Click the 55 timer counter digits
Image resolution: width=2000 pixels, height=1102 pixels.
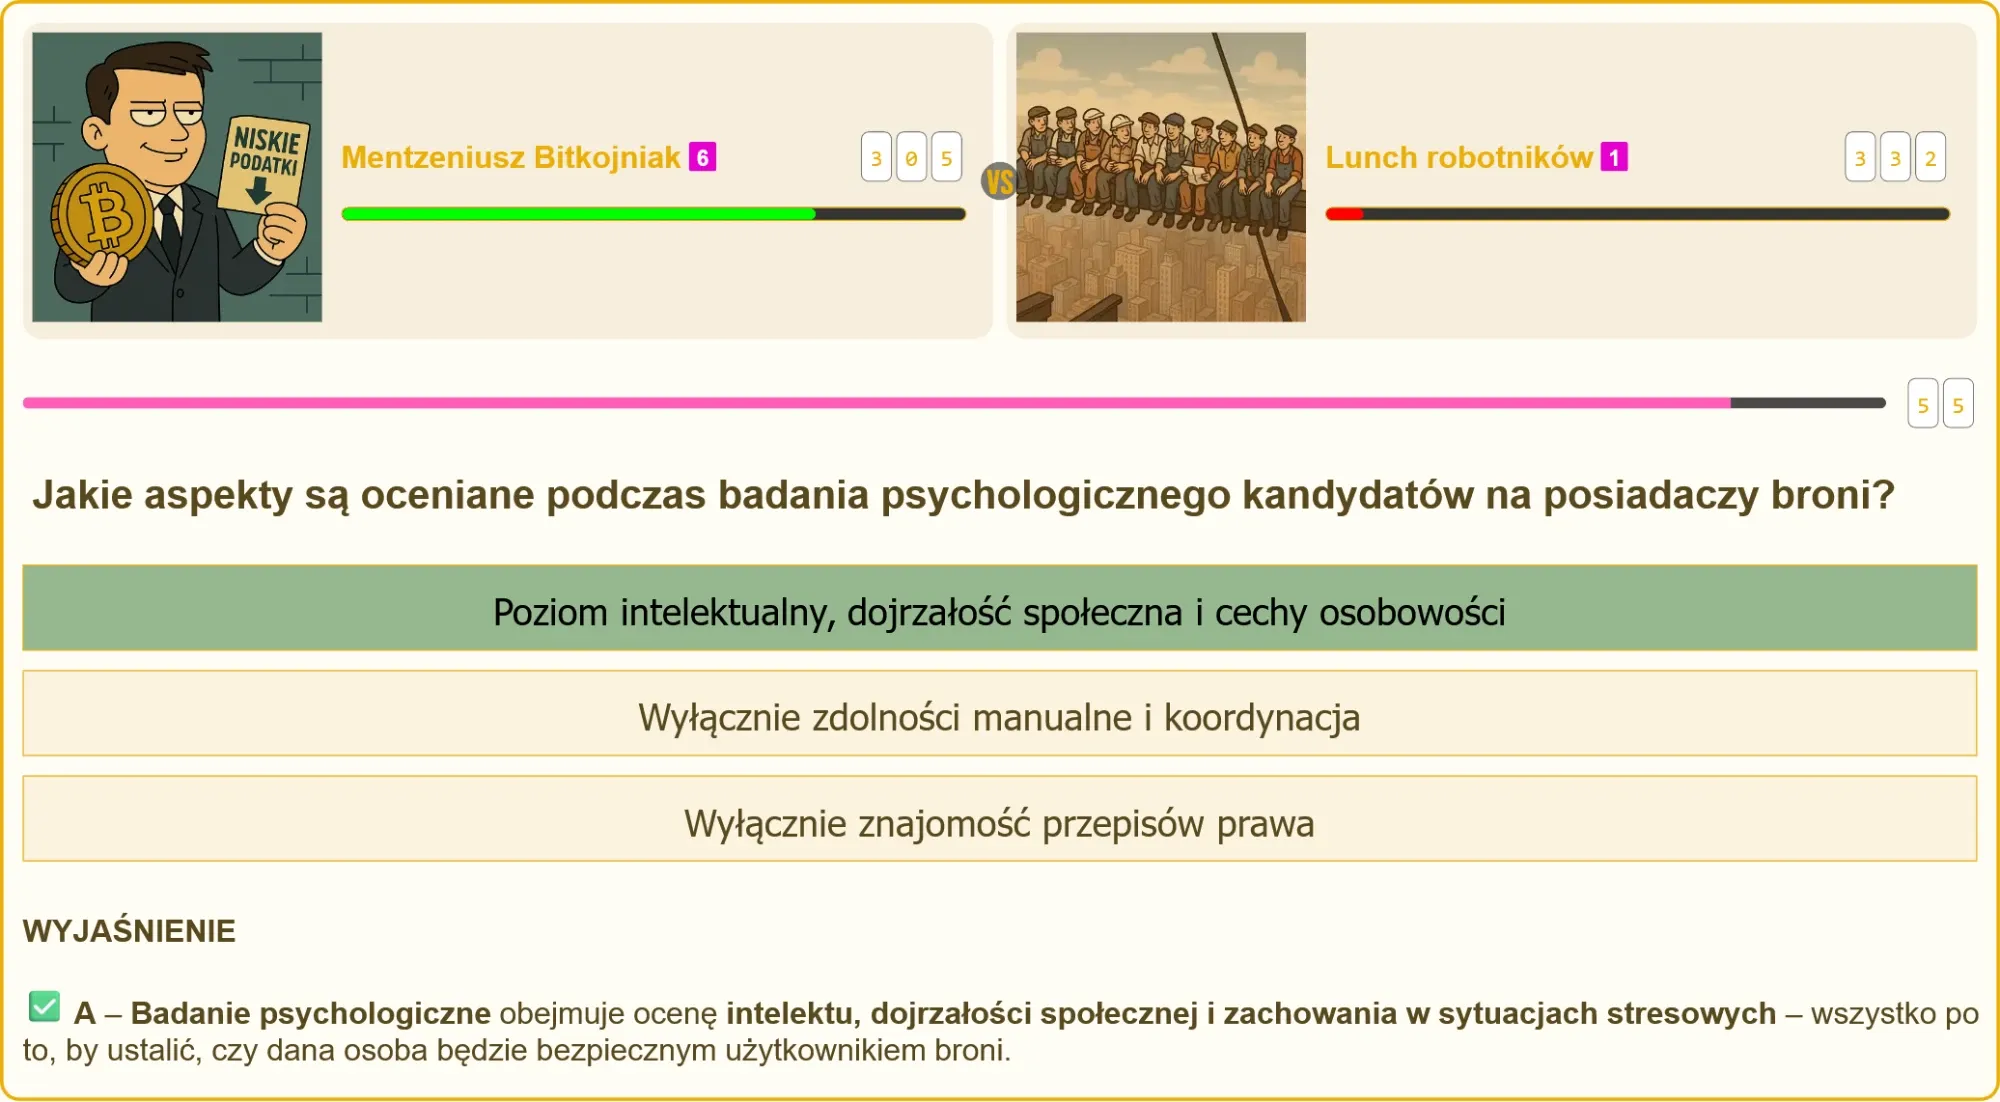(1940, 404)
